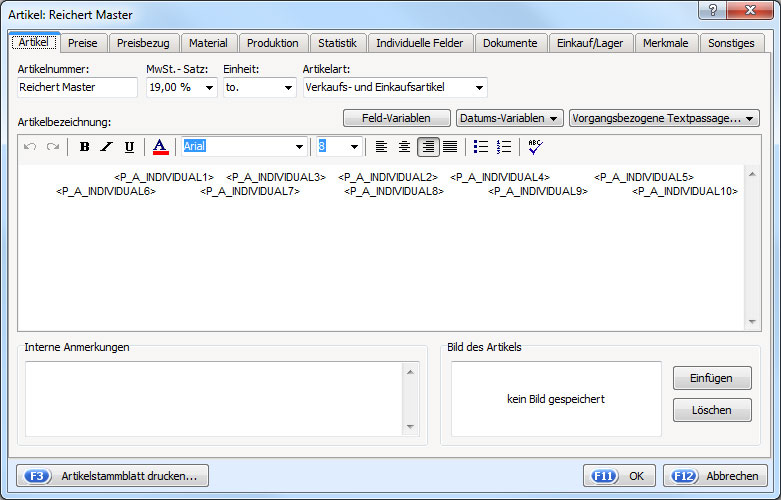Image resolution: width=781 pixels, height=500 pixels.
Task: Open Vorgangsbezogene Textpassage dropdown
Action: (x=664, y=118)
